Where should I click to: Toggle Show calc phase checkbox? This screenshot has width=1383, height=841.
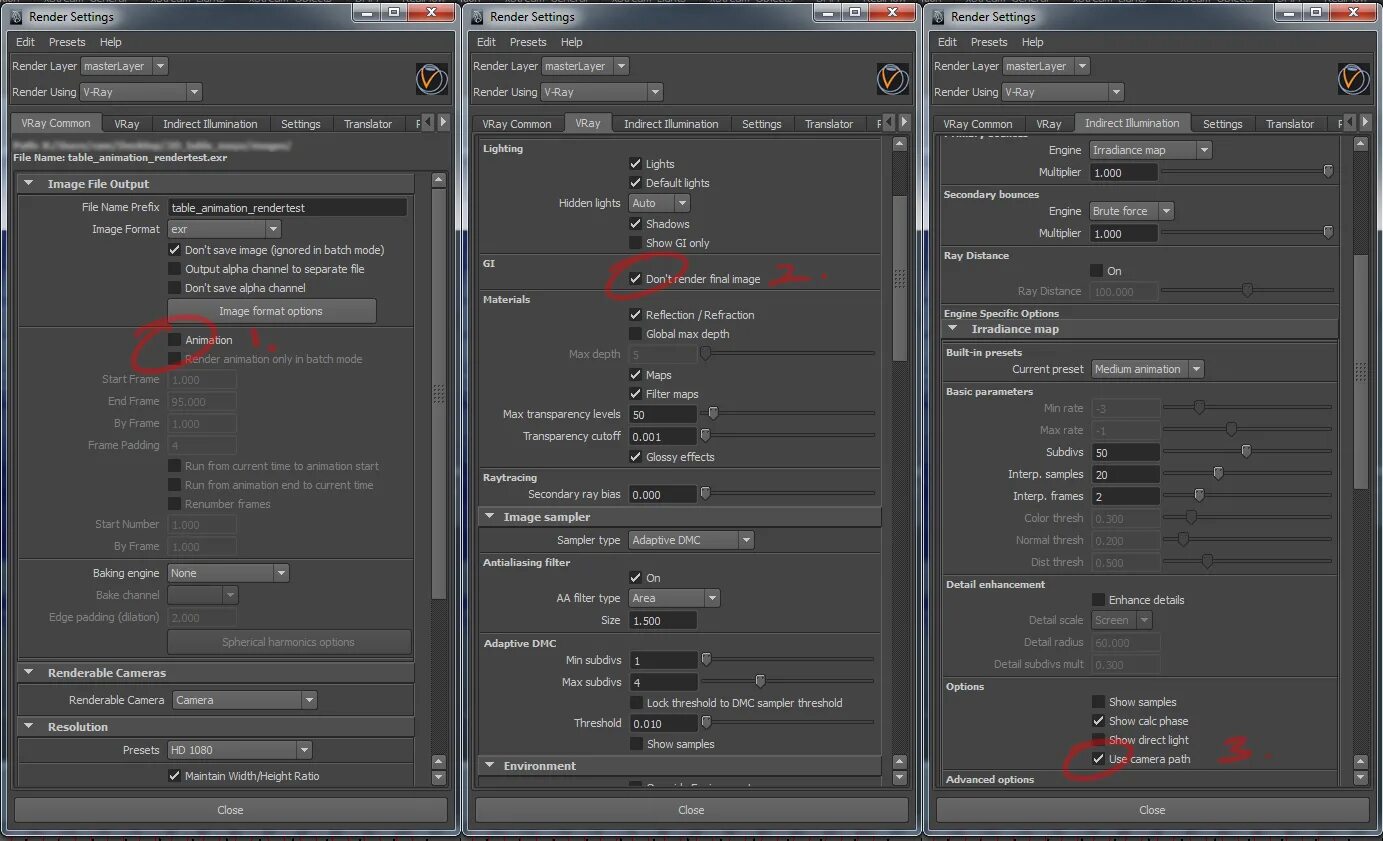click(1098, 721)
